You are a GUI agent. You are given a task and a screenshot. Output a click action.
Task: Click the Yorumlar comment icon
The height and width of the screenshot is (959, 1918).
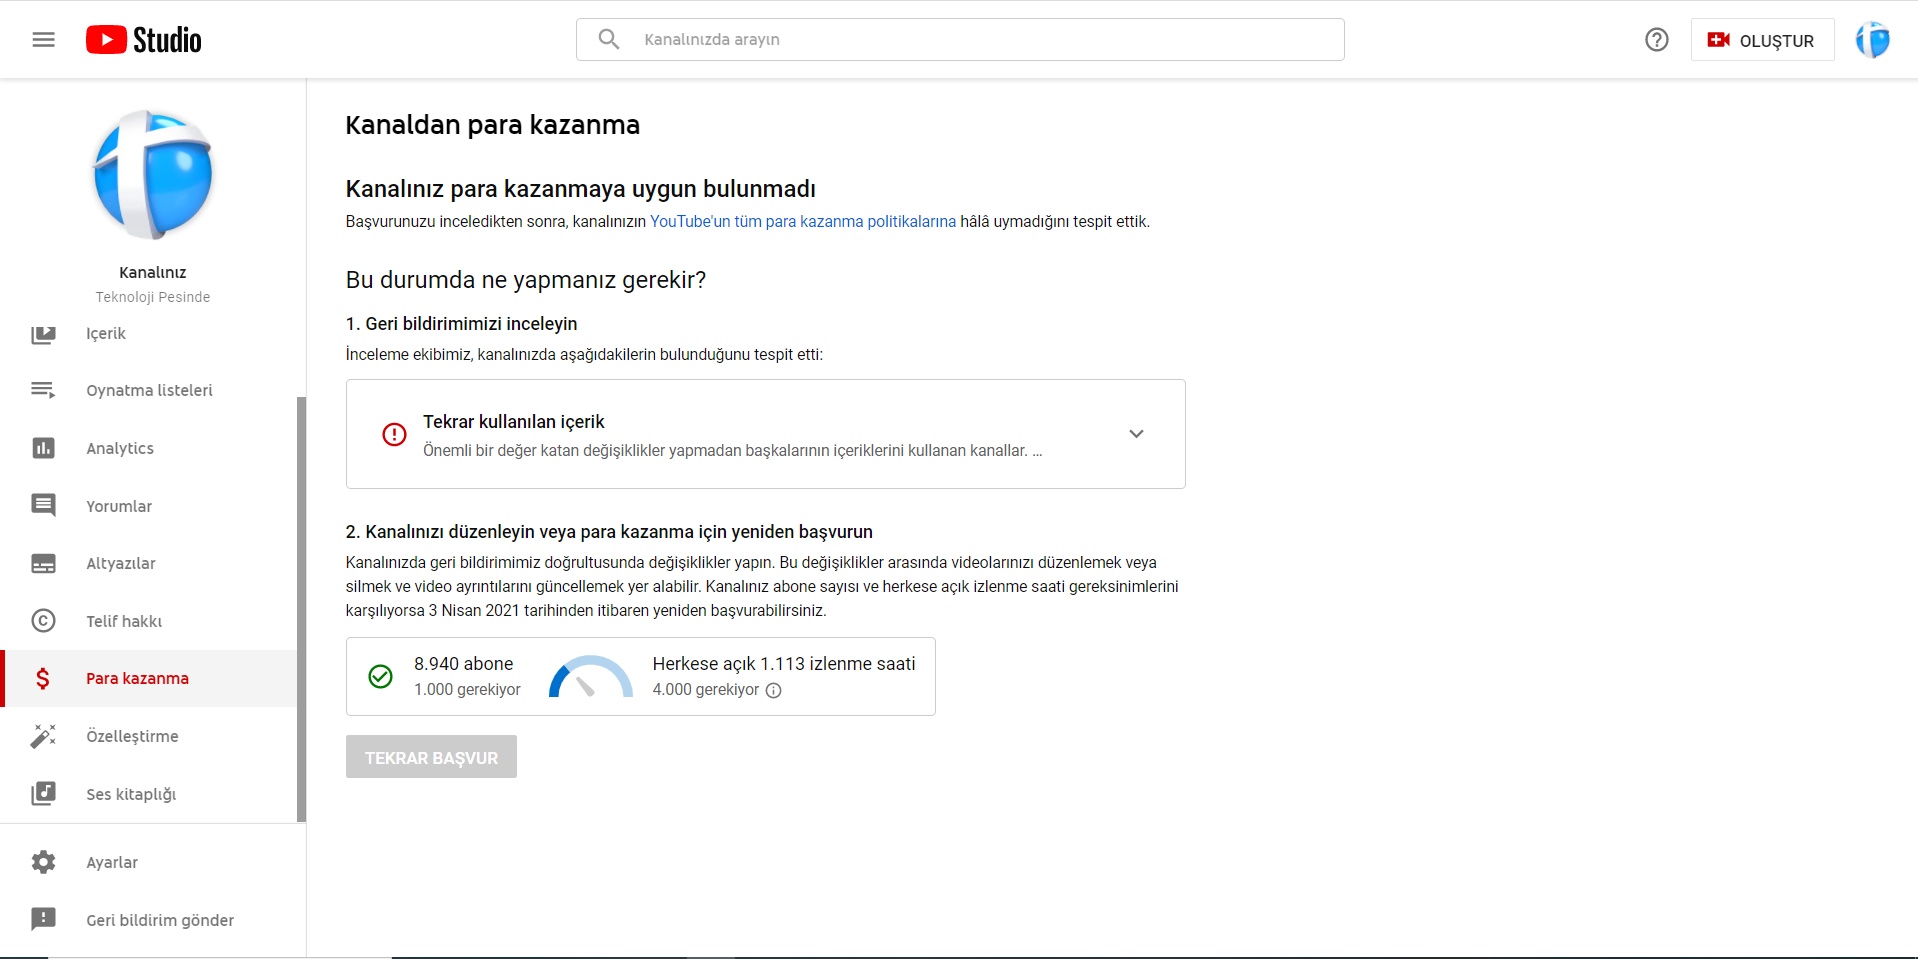(x=43, y=506)
